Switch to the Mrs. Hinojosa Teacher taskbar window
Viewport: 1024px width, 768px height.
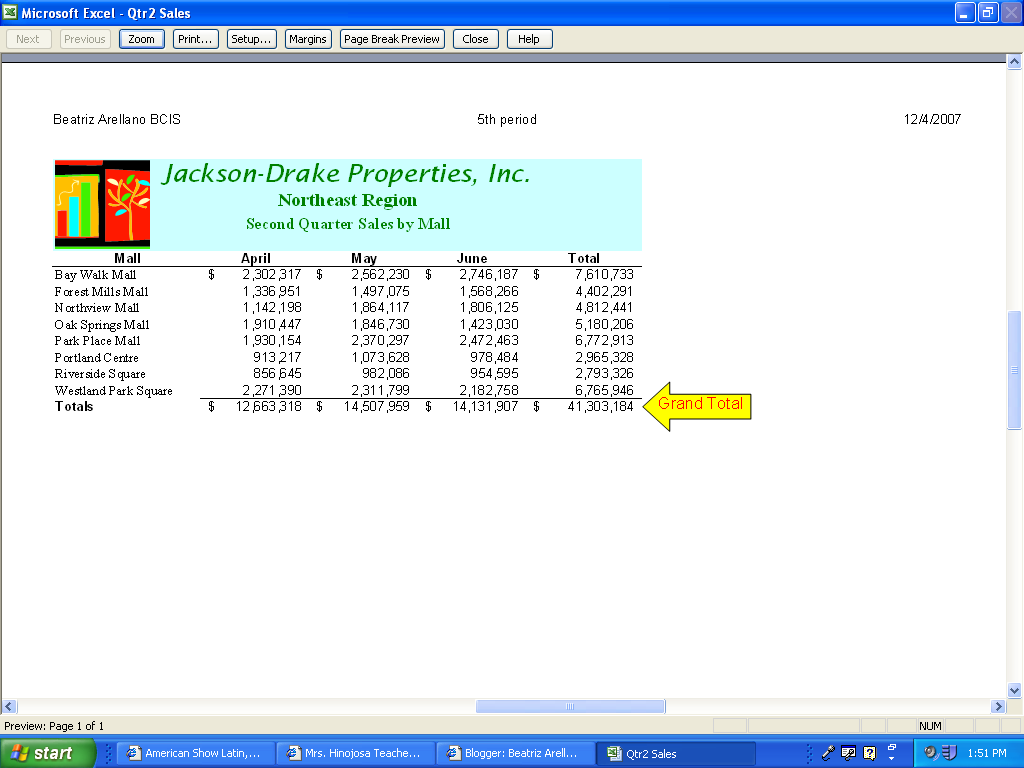[355, 753]
